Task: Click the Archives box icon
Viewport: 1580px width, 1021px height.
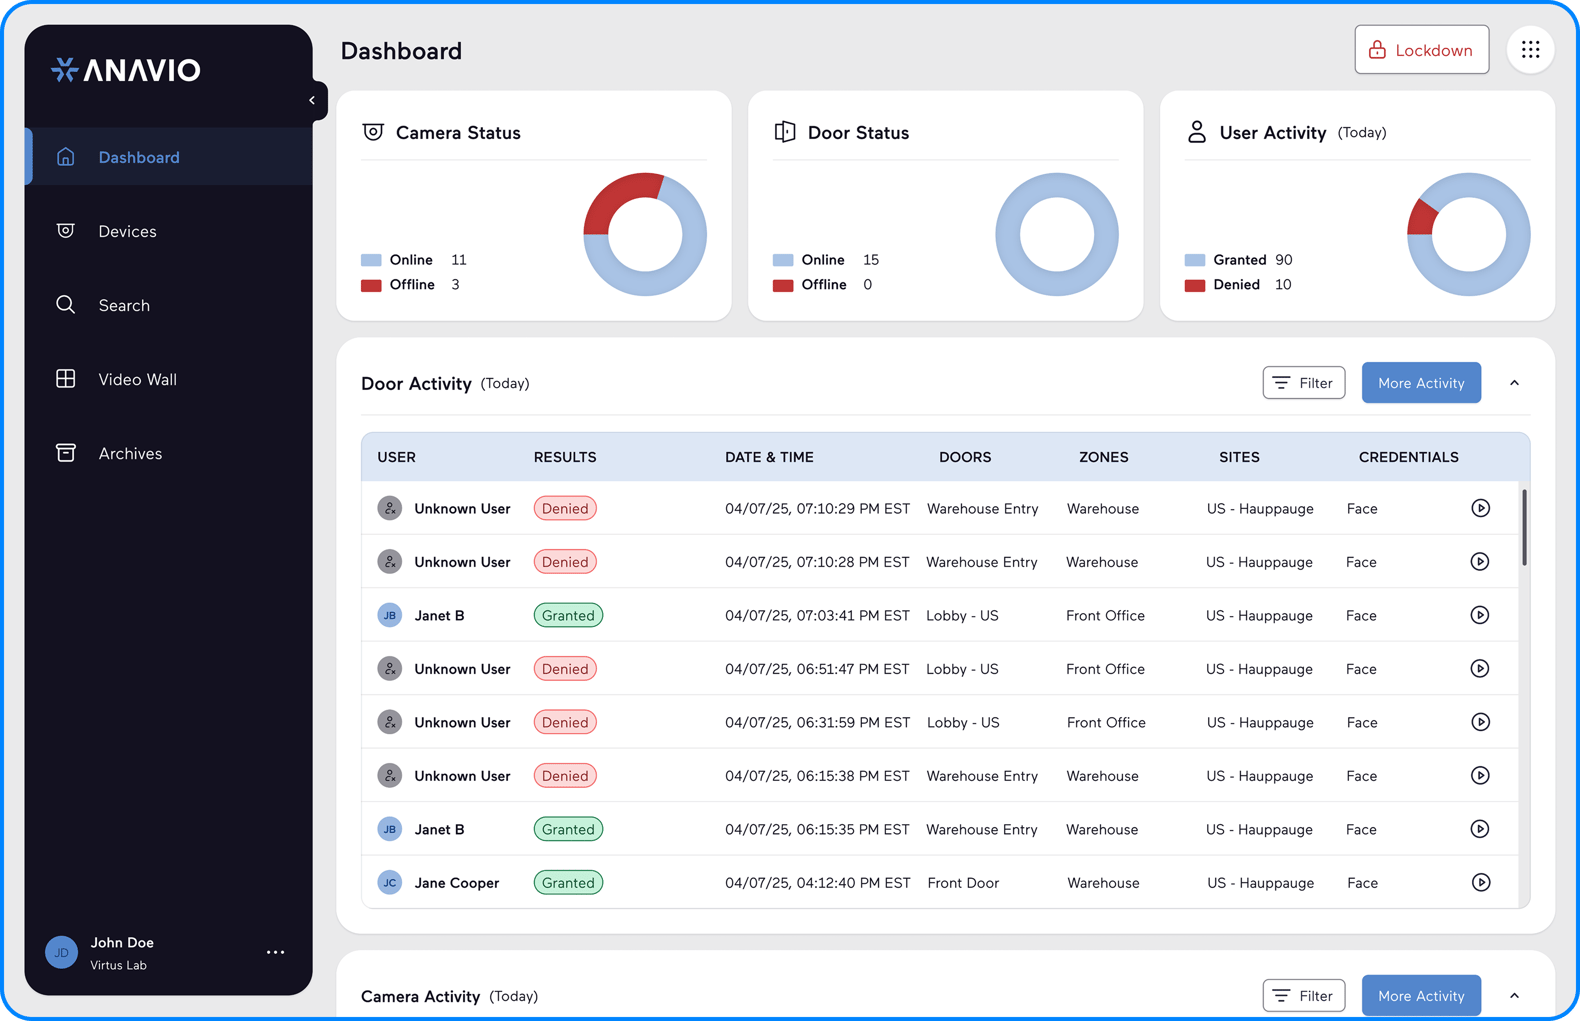Action: [x=66, y=452]
